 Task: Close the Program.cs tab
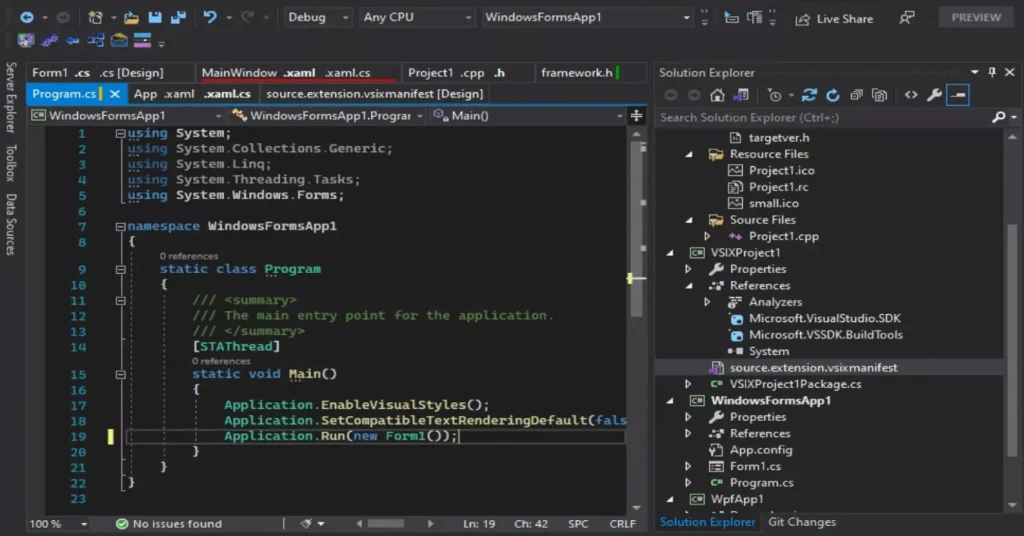[115, 94]
